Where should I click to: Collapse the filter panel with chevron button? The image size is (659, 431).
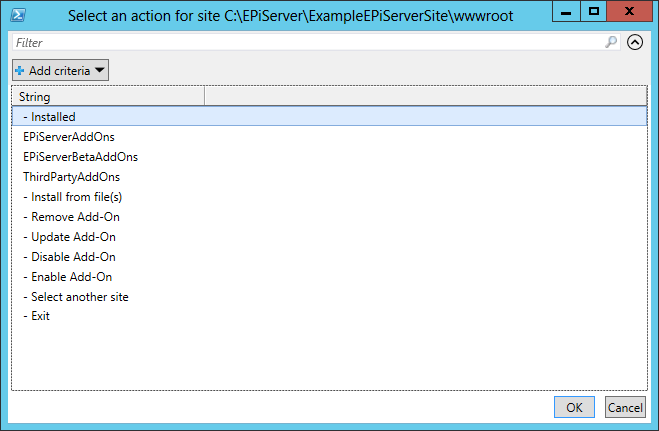[x=634, y=43]
